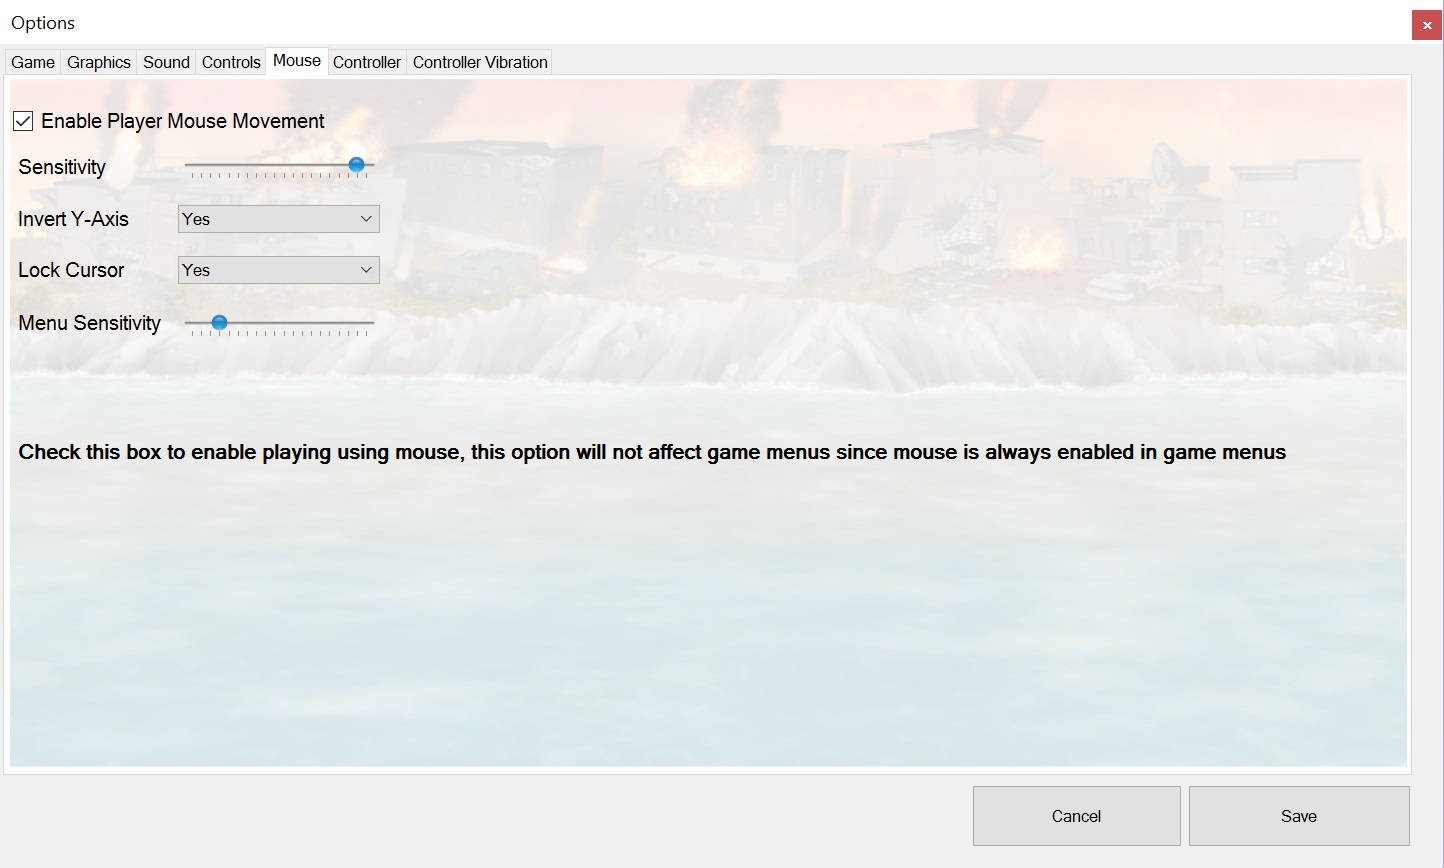
Task: Select the Sound tab
Action: coord(166,61)
